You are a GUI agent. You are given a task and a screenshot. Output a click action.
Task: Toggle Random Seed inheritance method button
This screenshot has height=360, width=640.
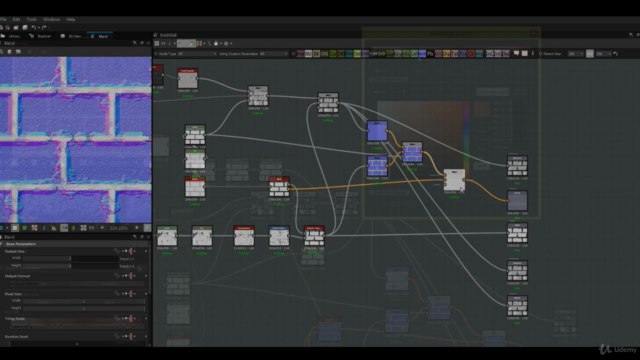pyautogui.click(x=131, y=336)
